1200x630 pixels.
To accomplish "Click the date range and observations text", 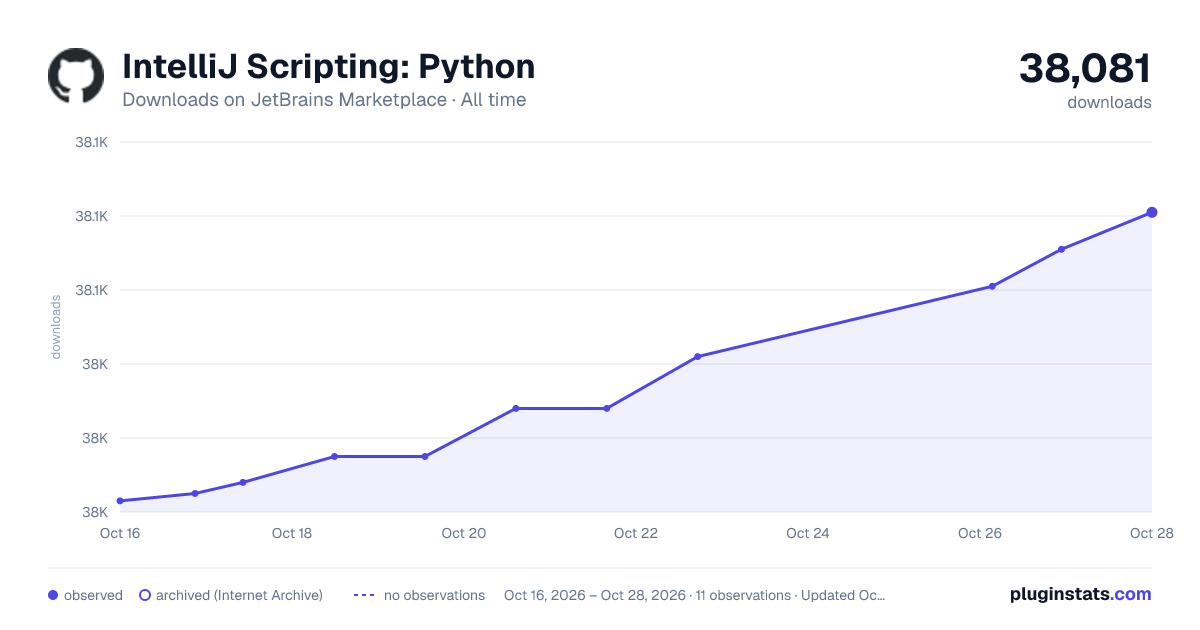I will [x=694, y=595].
